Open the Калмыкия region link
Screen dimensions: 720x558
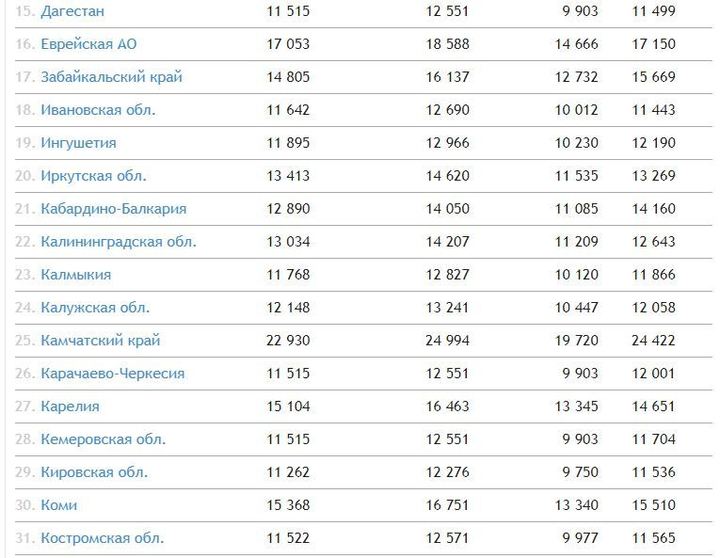(76, 275)
